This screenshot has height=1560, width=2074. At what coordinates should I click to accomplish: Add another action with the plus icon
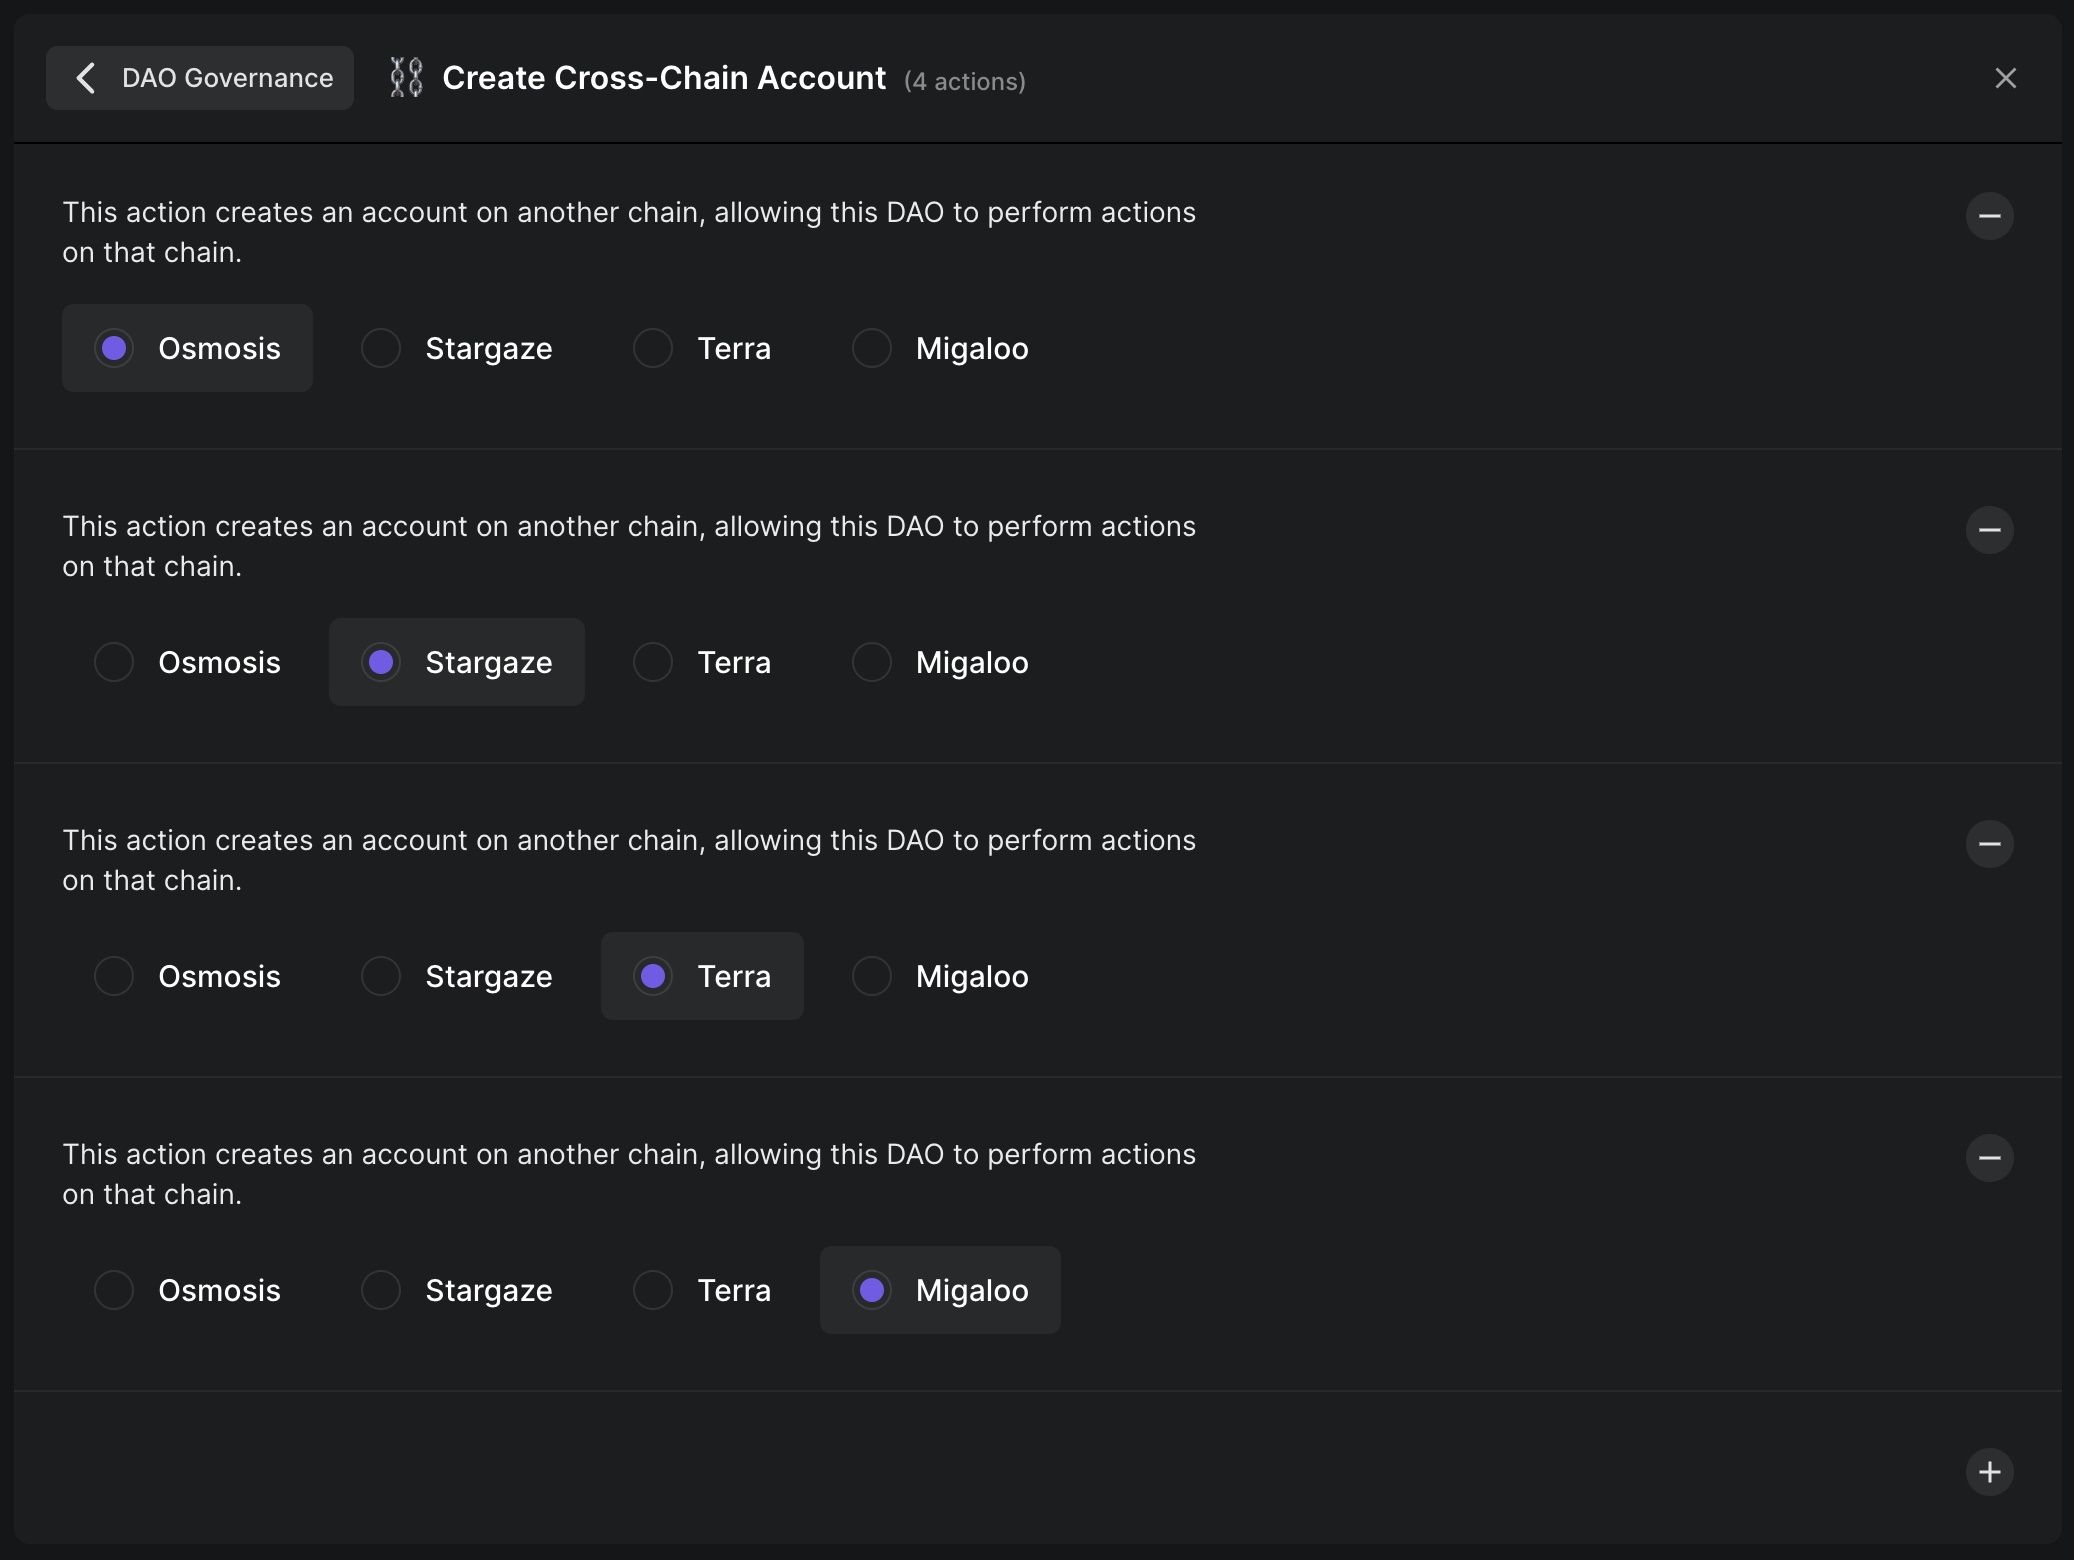pos(1989,1472)
